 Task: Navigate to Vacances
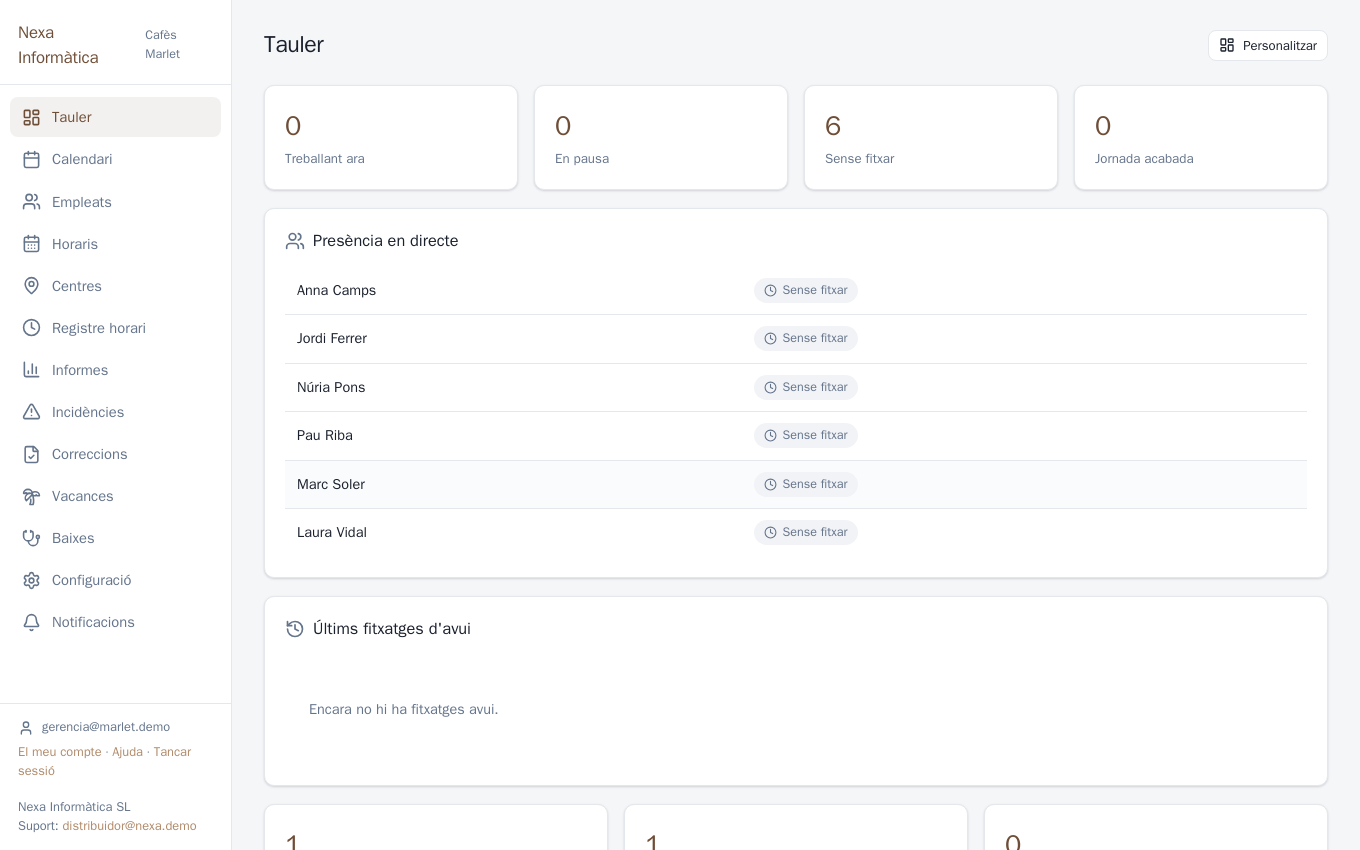pyautogui.click(x=115, y=496)
